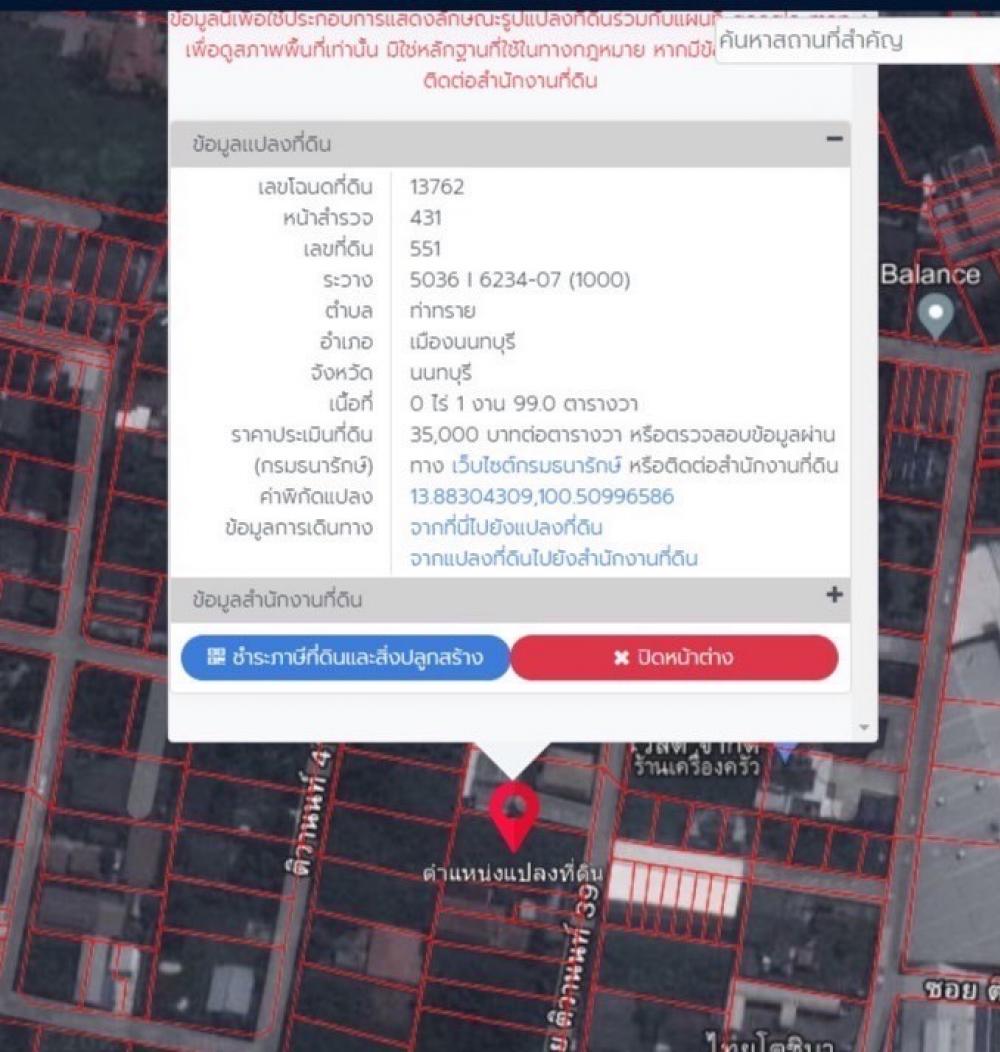Click the plus icon beside ข้อมูลสำนักงานที่ดิน
This screenshot has height=1052, width=1000.
point(834,596)
